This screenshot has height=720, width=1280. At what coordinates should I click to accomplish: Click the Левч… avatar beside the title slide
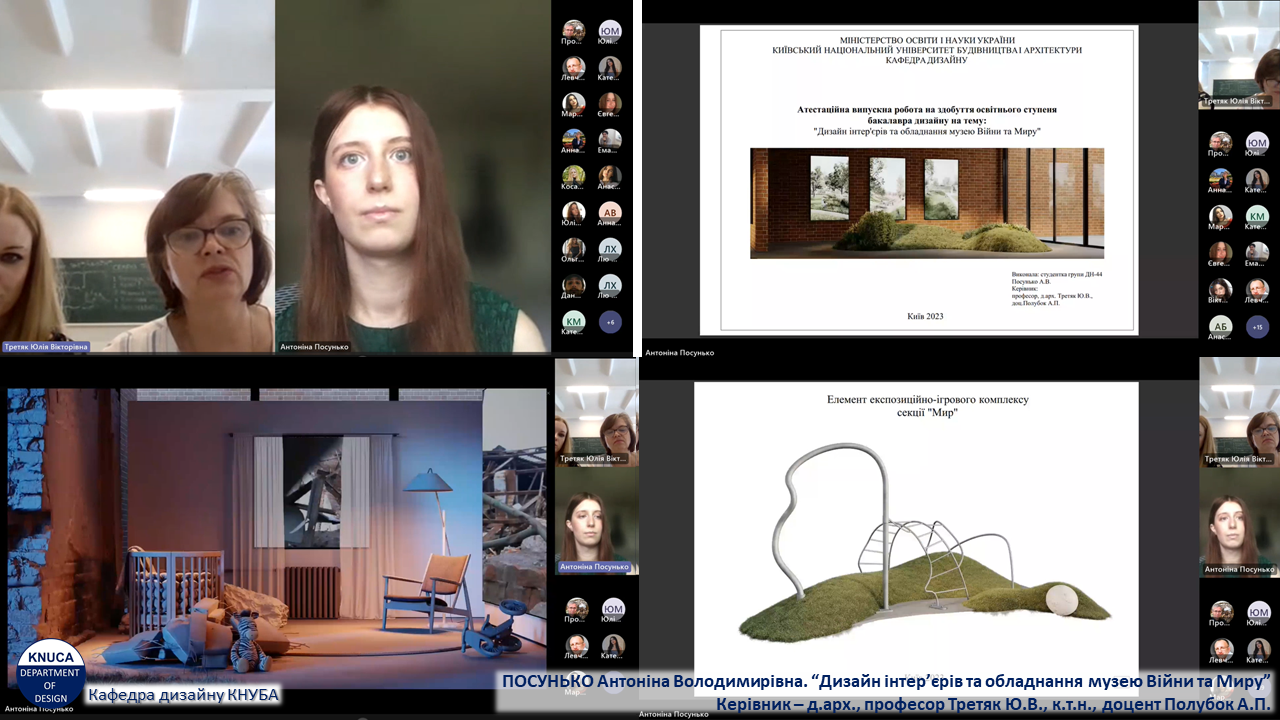(1257, 289)
